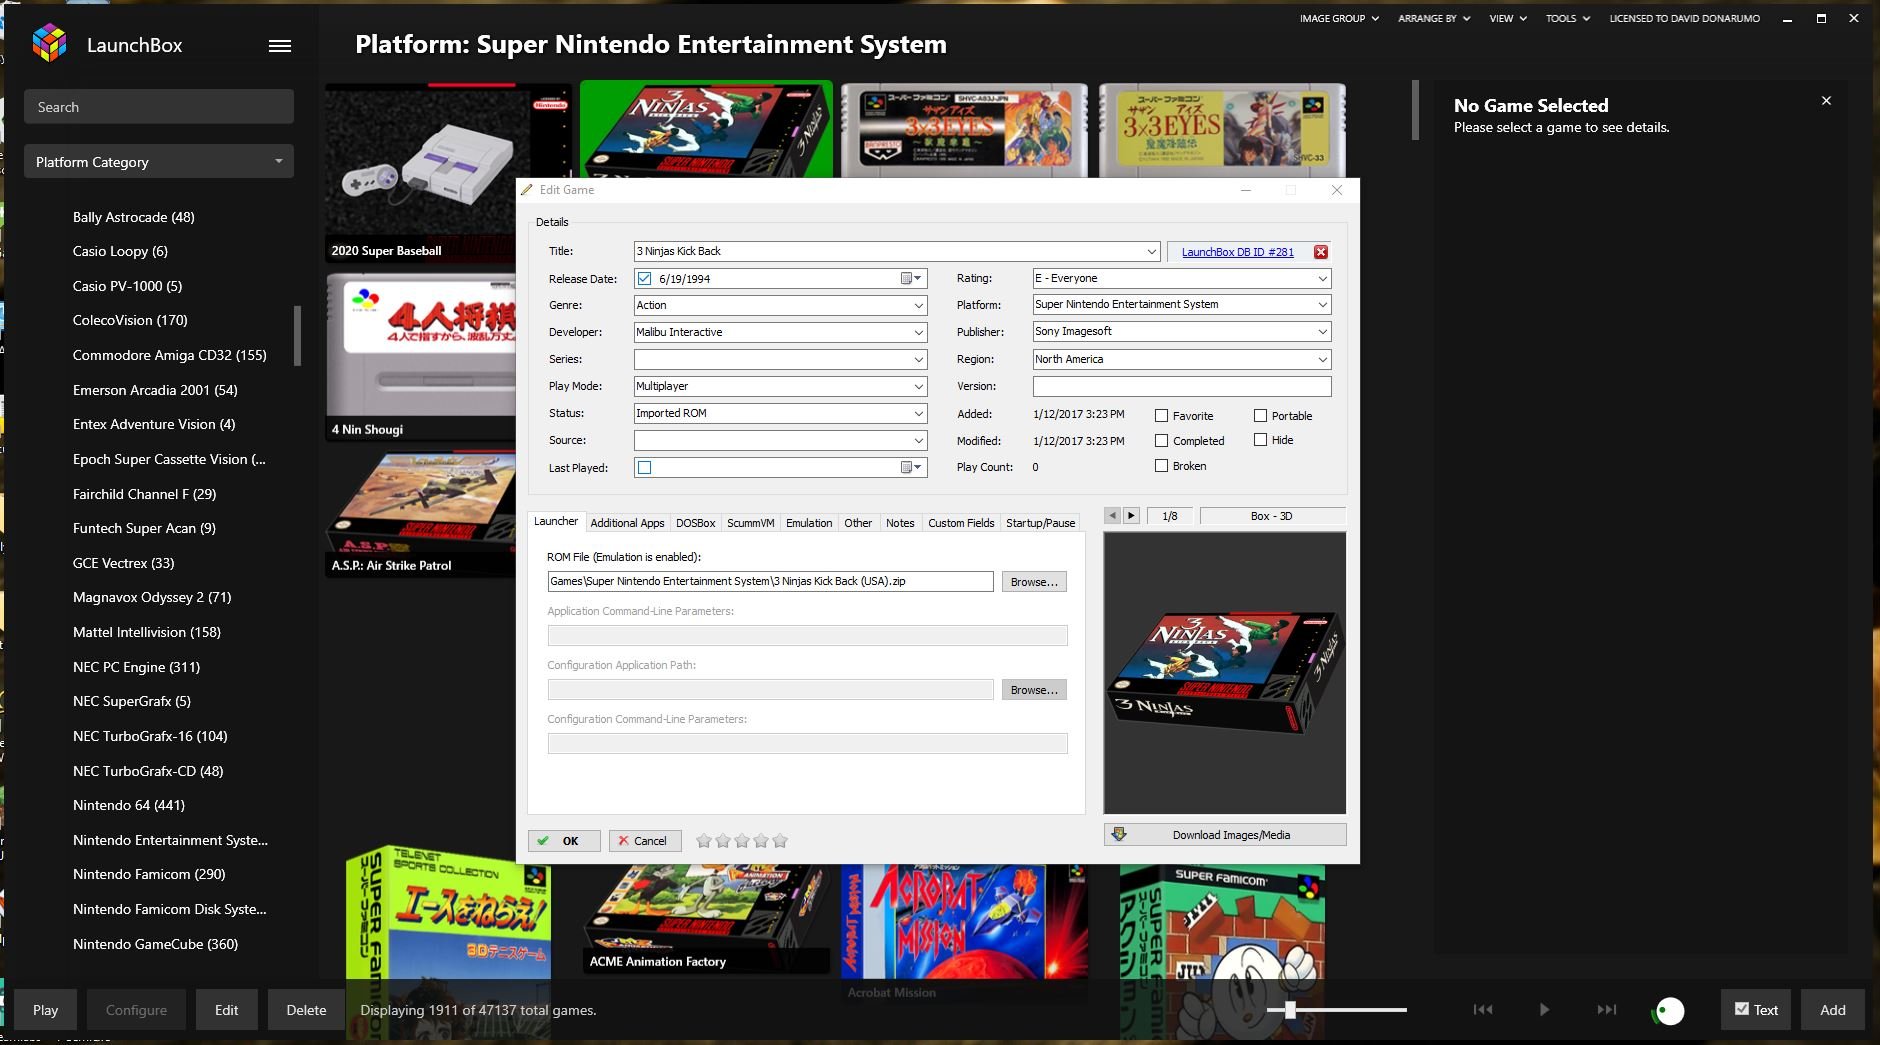Open the Last Played calendar picker
This screenshot has width=1880, height=1045.
(x=911, y=467)
